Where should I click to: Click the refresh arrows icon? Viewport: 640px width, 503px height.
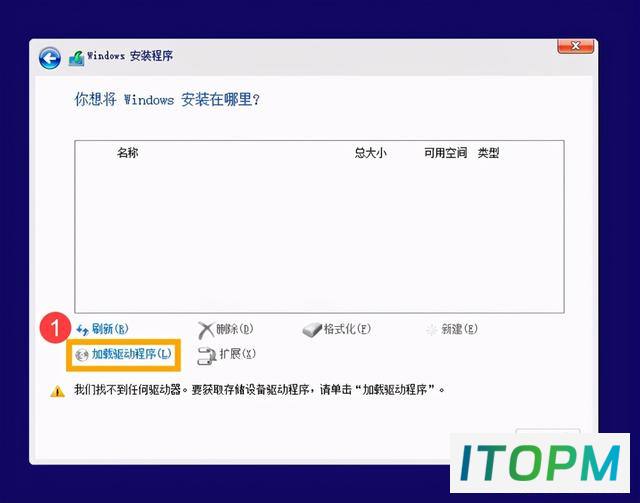pos(82,330)
